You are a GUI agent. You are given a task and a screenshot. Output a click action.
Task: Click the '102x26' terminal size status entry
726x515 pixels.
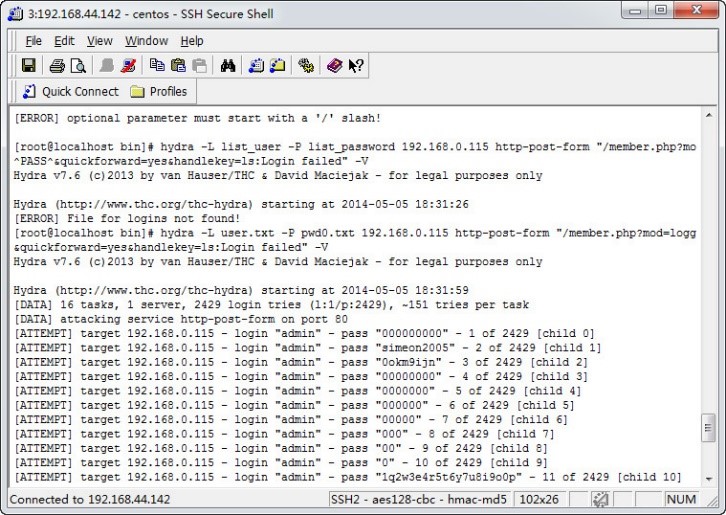539,499
